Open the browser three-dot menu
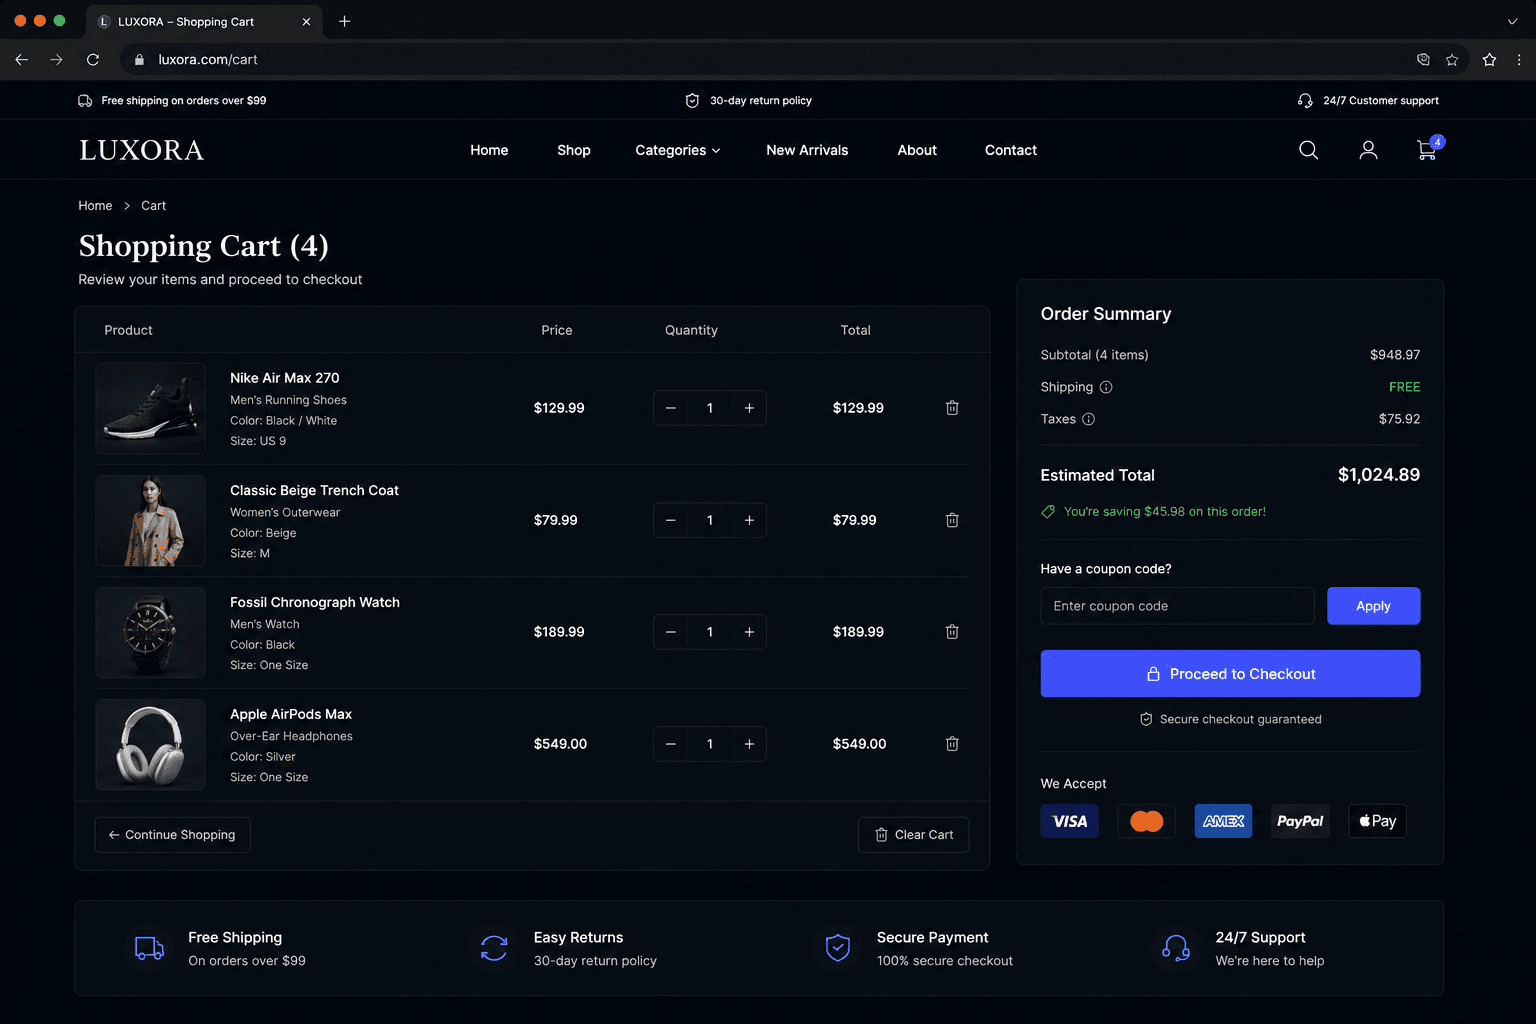This screenshot has height=1024, width=1536. (1519, 60)
